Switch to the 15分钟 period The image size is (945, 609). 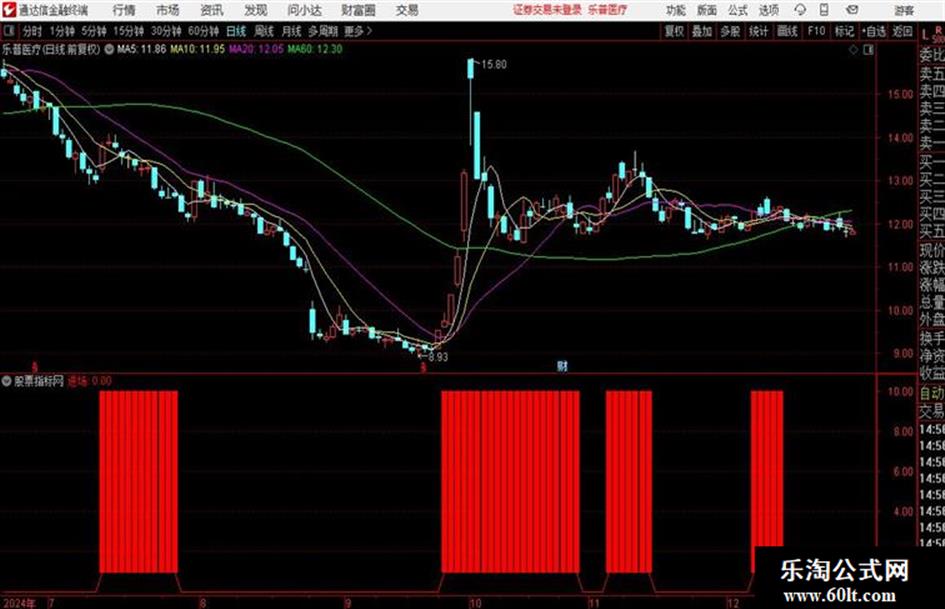(128, 31)
